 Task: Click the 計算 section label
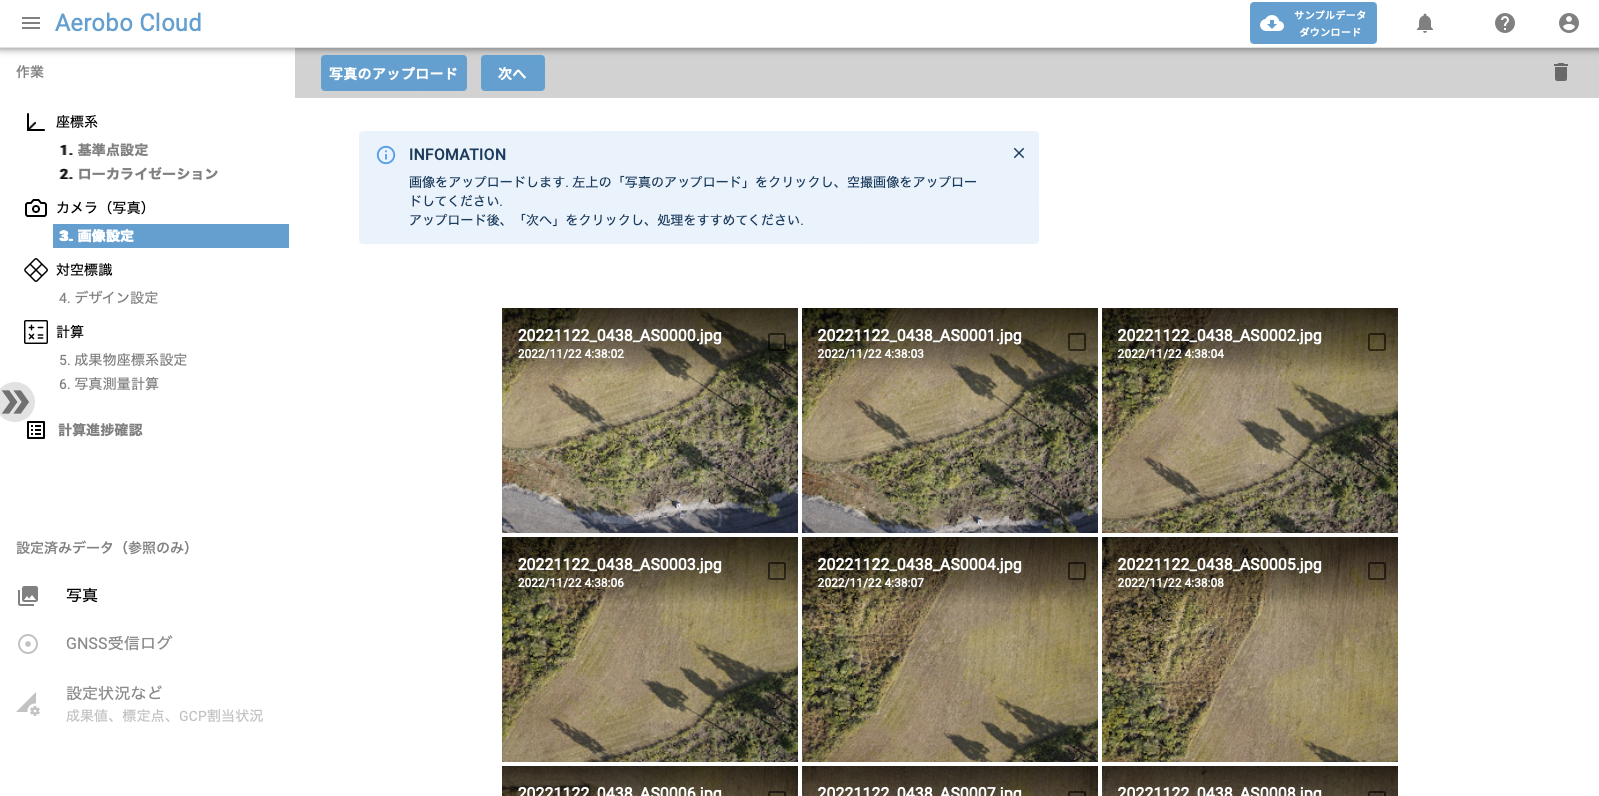click(70, 332)
